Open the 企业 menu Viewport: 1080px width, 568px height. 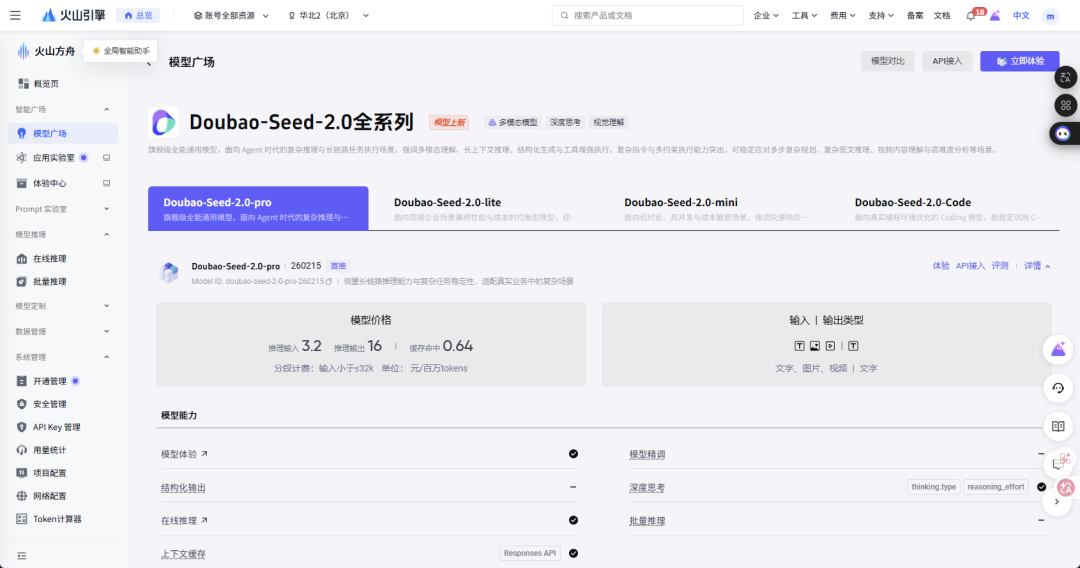click(x=766, y=15)
